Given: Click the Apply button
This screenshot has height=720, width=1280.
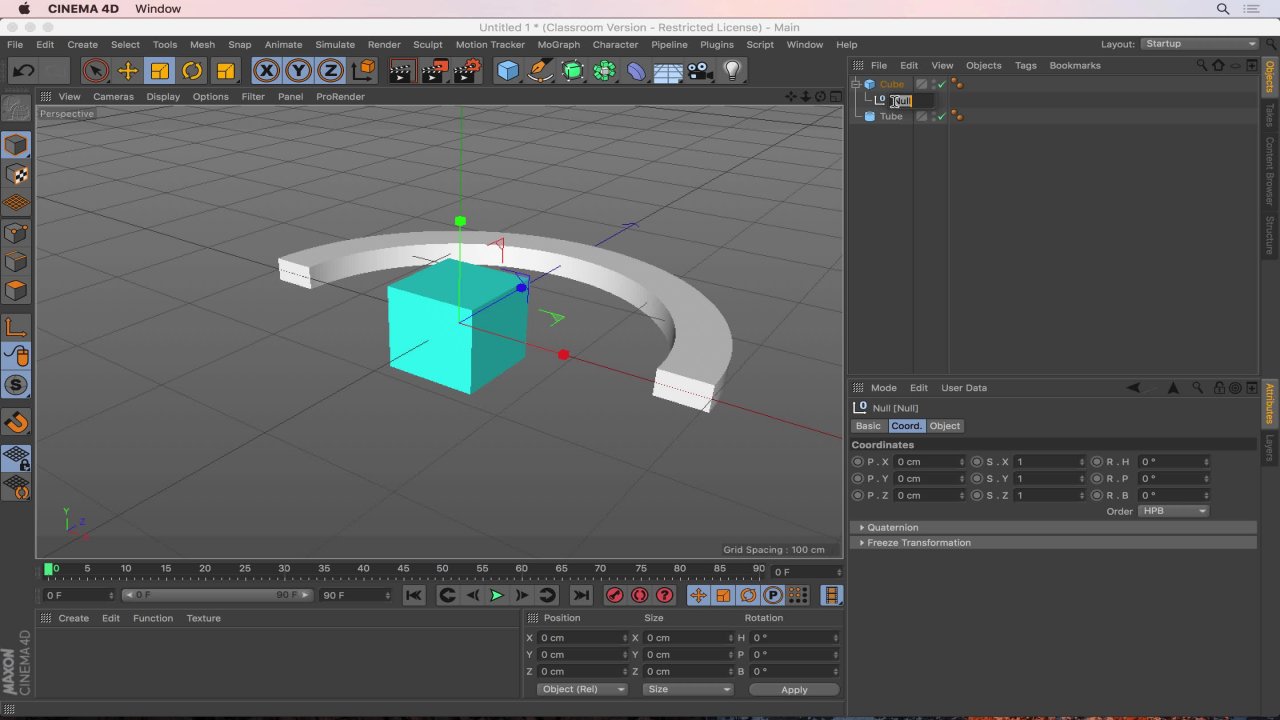Looking at the screenshot, I should coord(794,689).
